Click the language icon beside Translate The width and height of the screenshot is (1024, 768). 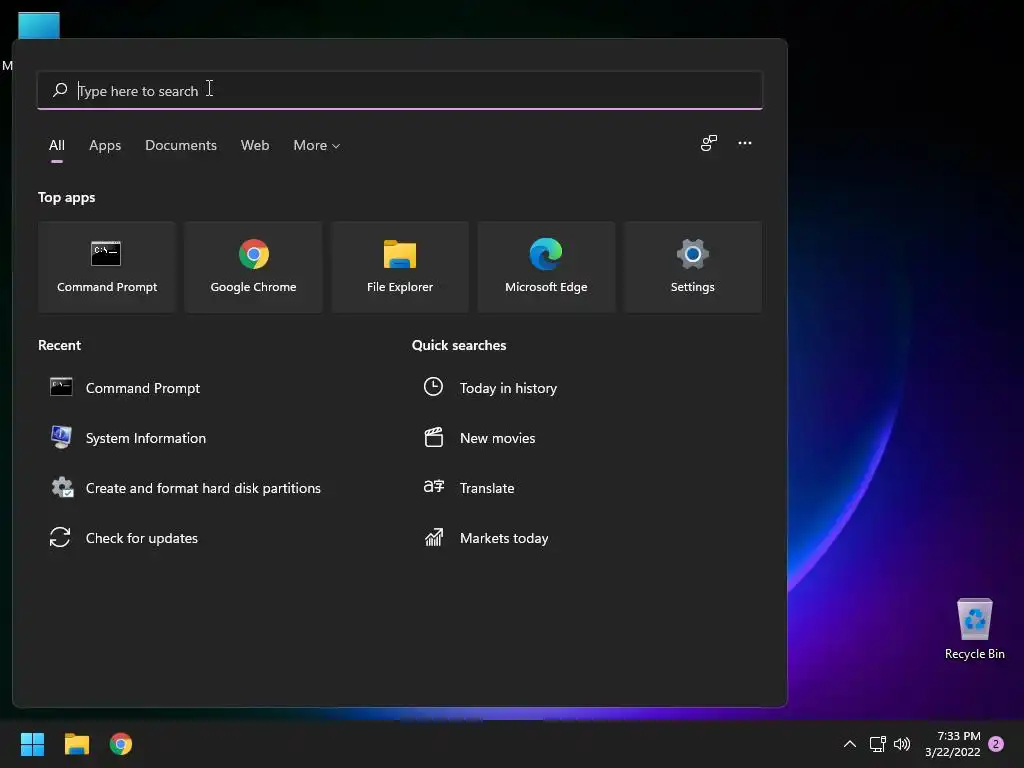coord(434,487)
